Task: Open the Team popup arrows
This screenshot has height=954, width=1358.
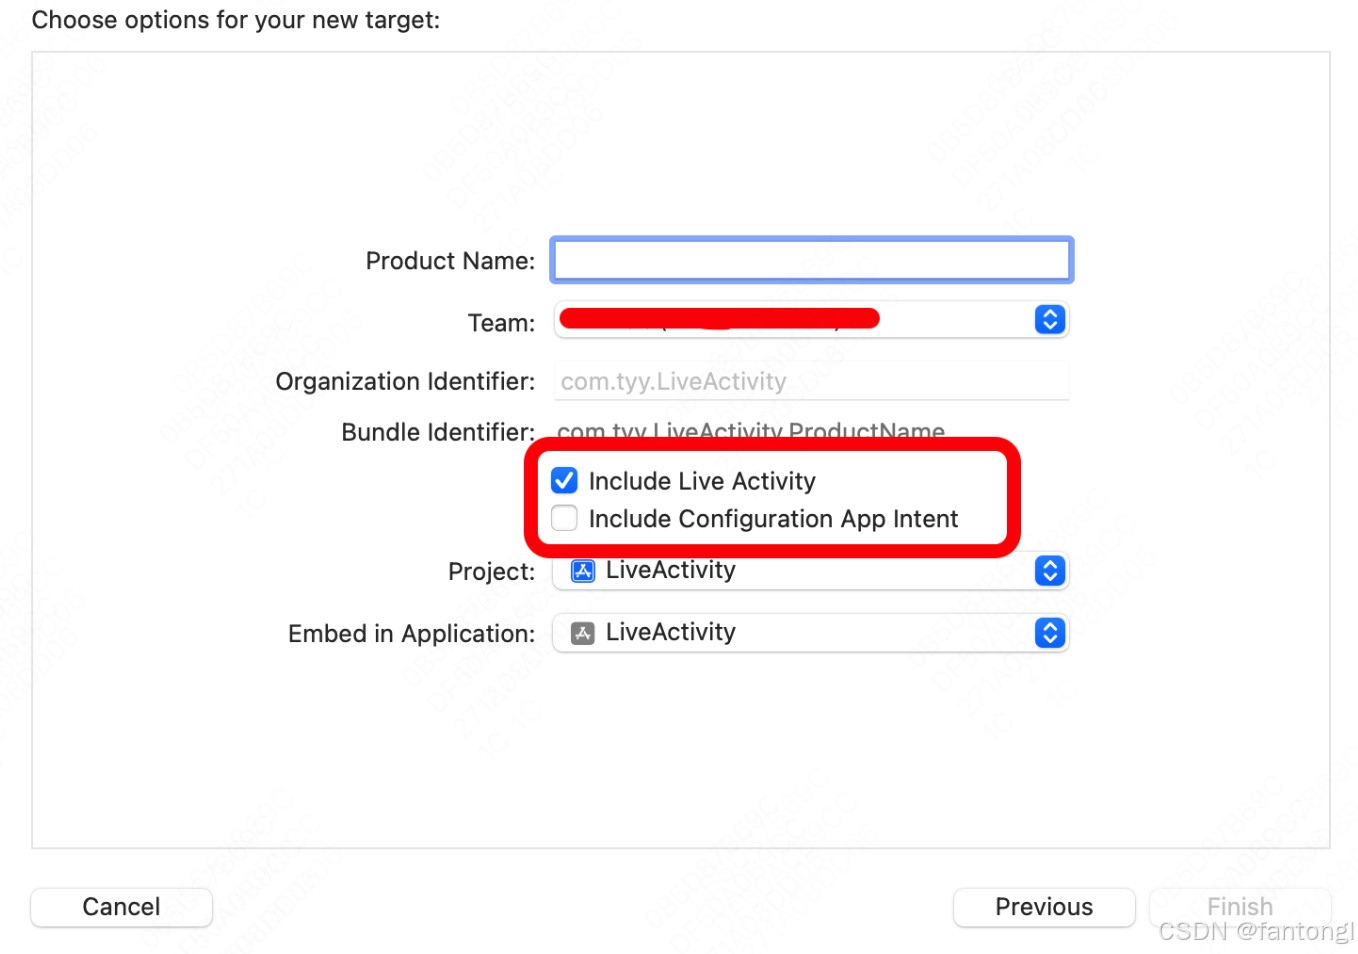Action: (x=1049, y=320)
